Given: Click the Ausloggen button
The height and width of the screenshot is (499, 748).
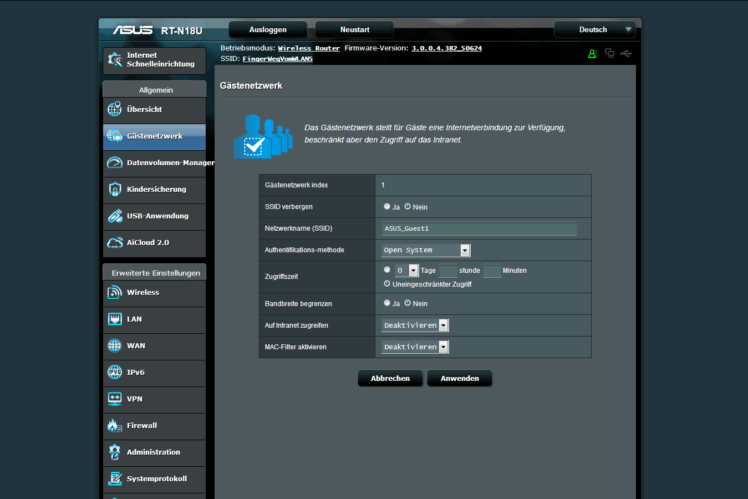Looking at the screenshot, I should tap(268, 30).
